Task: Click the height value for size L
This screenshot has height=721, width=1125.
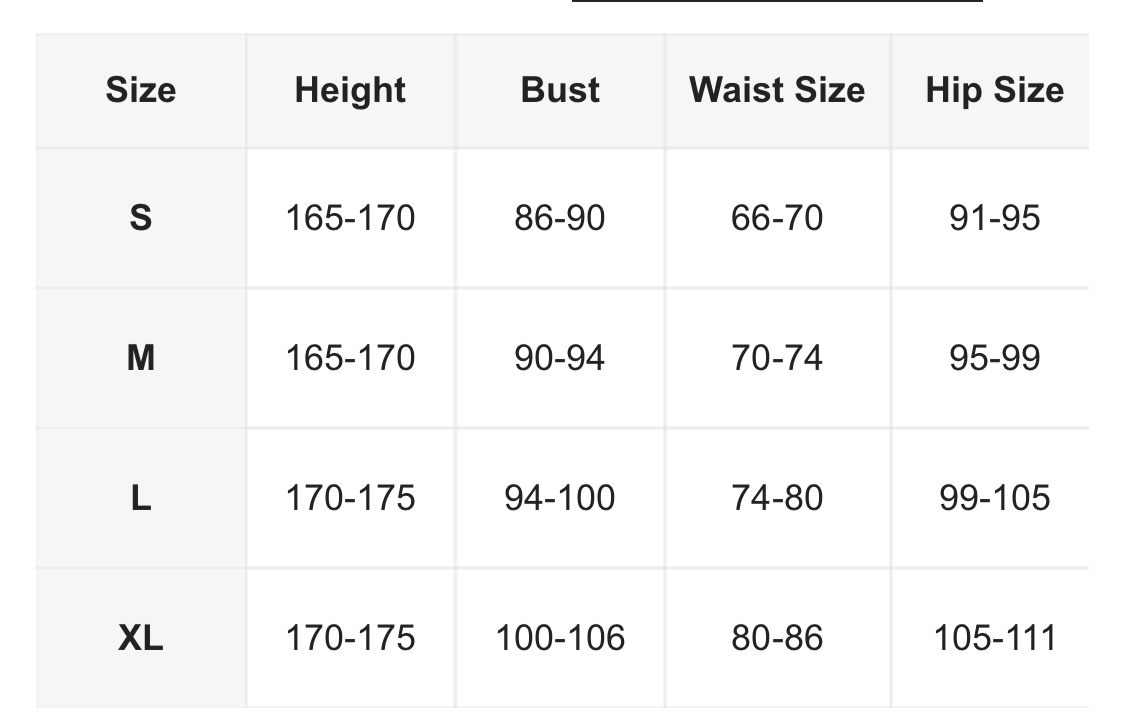Action: tap(350, 497)
